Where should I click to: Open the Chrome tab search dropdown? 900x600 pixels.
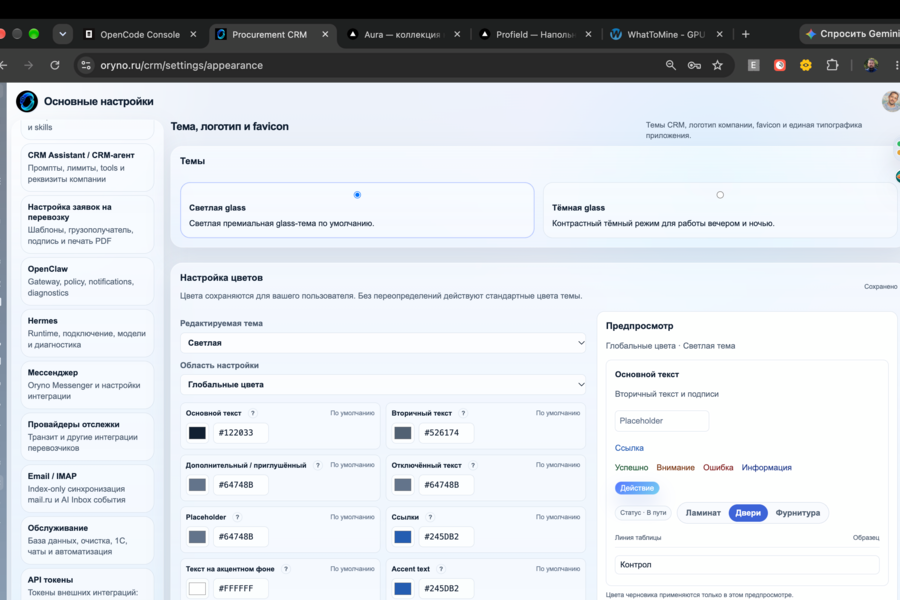63,34
